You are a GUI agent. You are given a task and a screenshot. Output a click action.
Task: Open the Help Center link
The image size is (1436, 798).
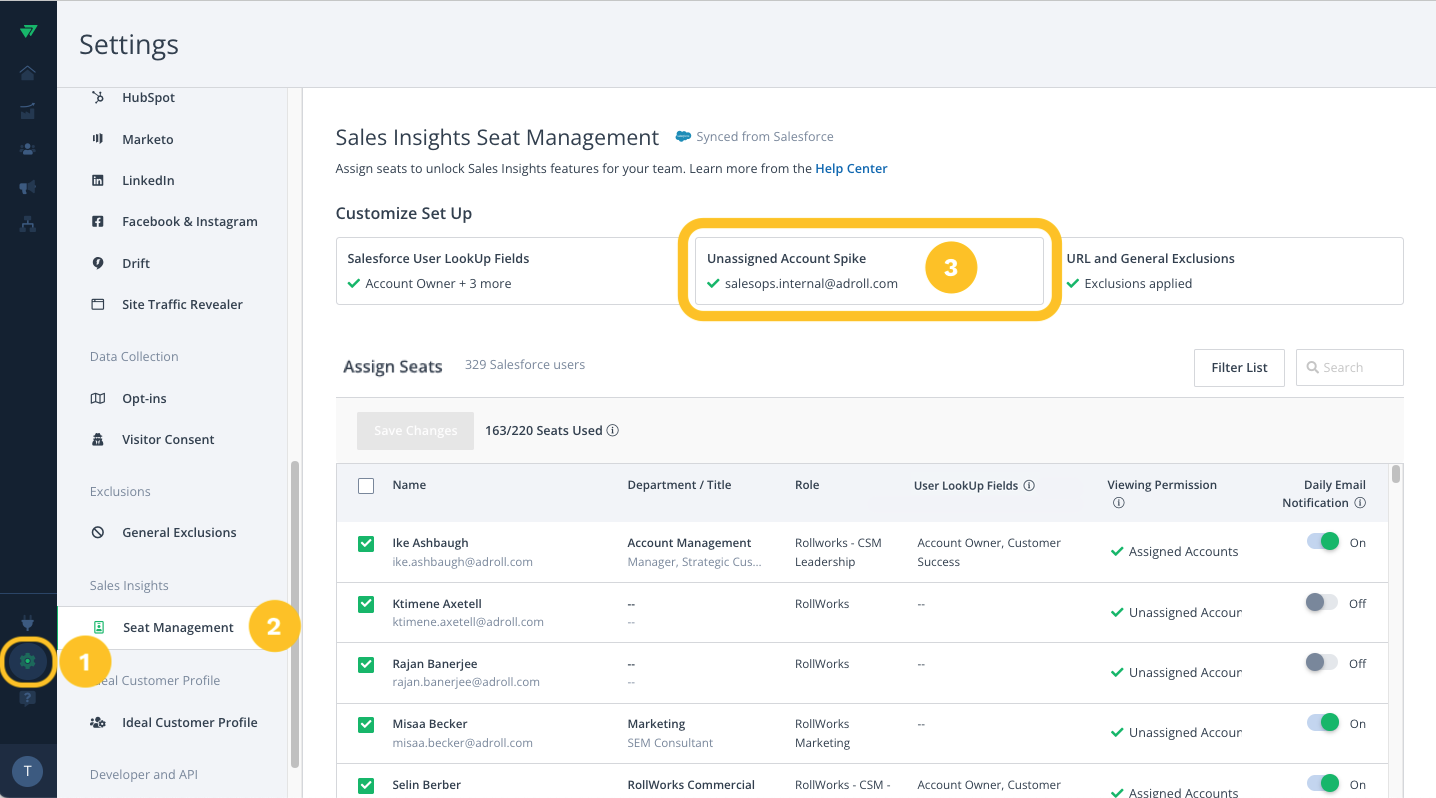click(851, 169)
